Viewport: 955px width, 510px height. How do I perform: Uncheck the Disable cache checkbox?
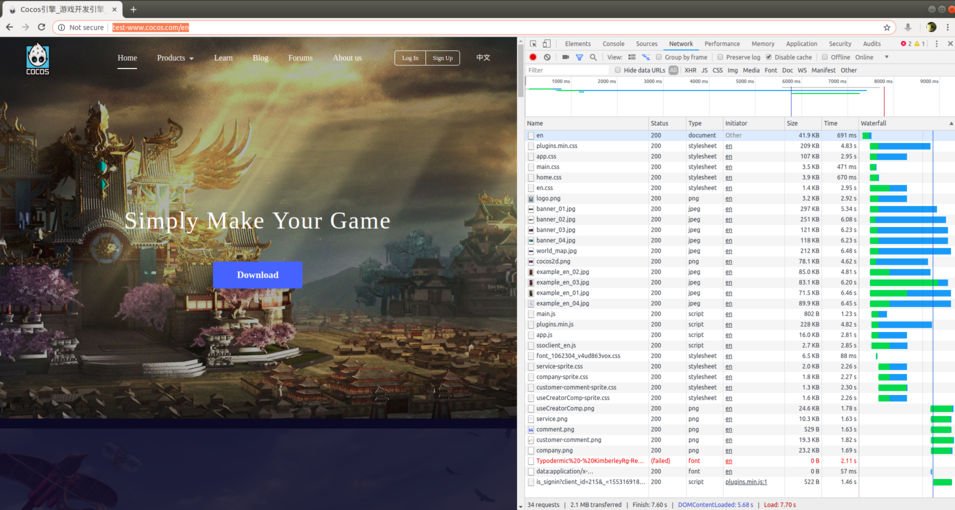click(x=769, y=57)
